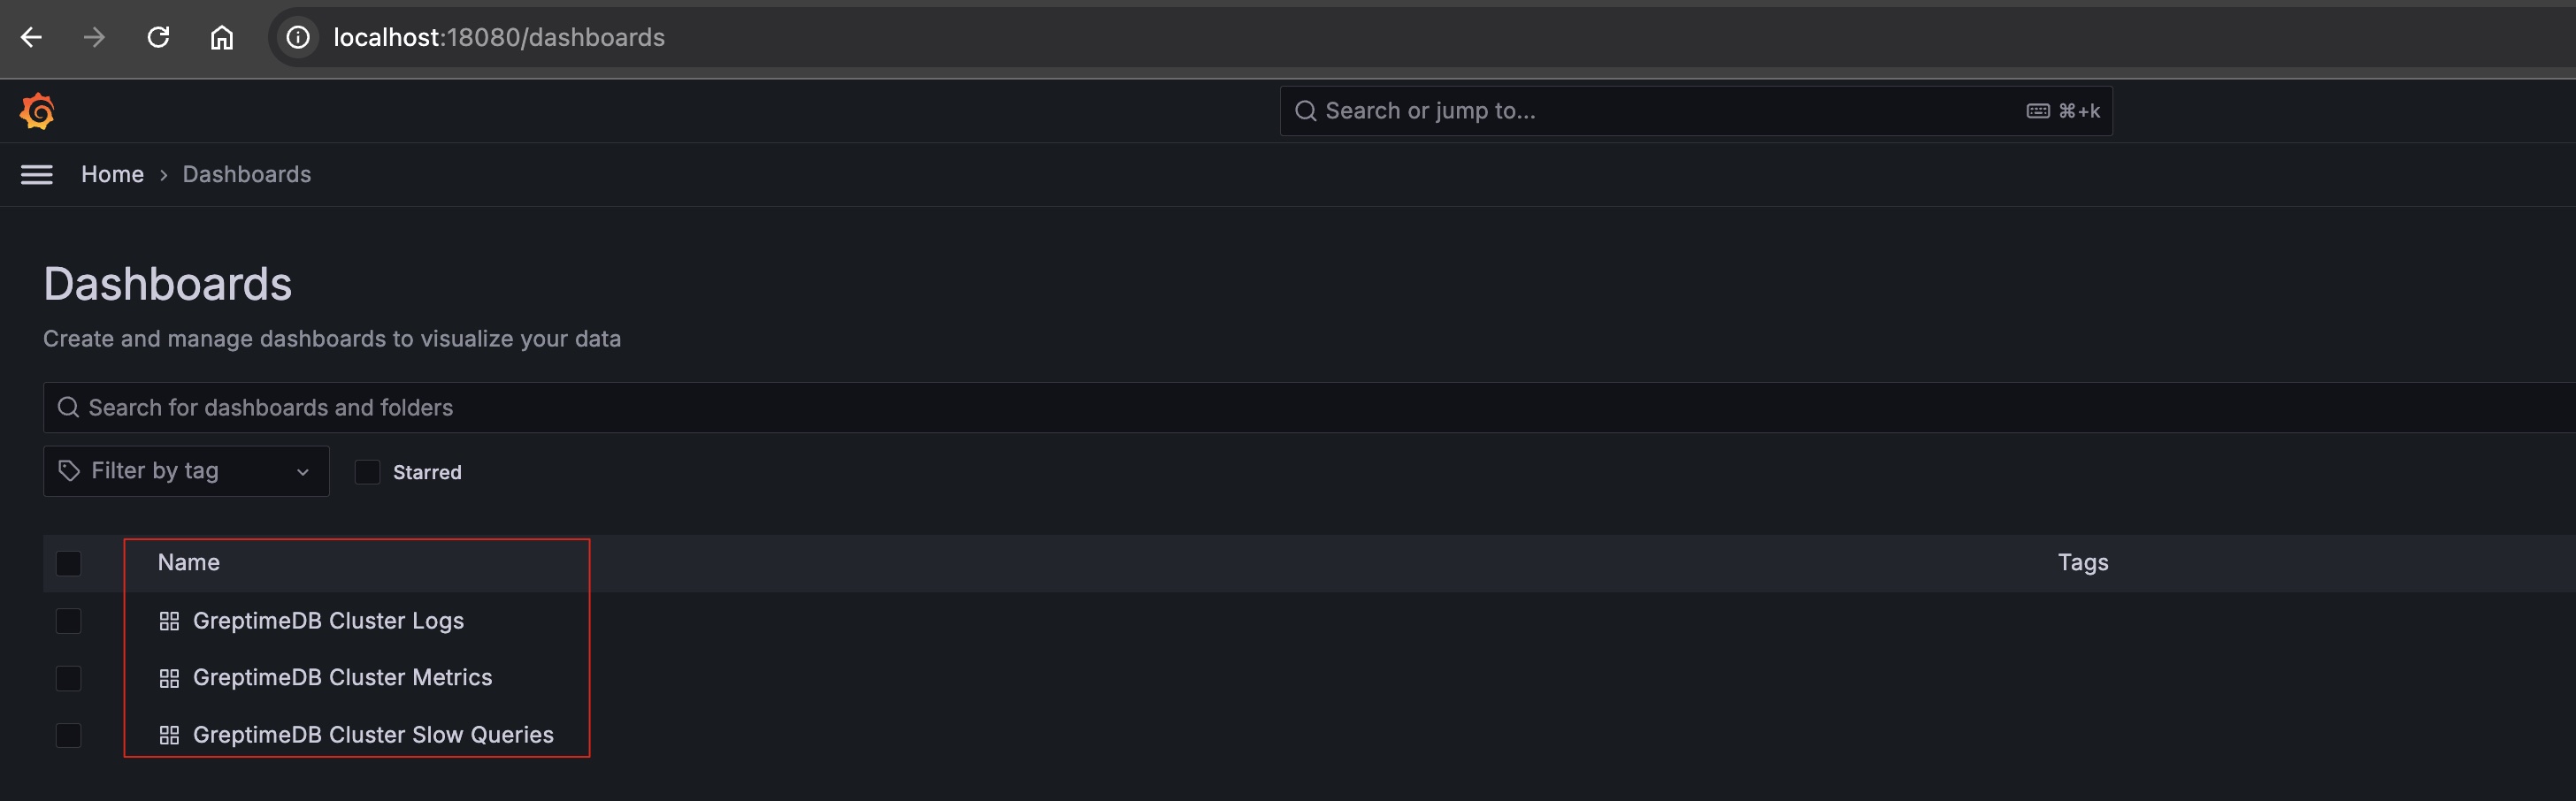Click the Name column header
This screenshot has width=2576, height=801.
[x=189, y=562]
